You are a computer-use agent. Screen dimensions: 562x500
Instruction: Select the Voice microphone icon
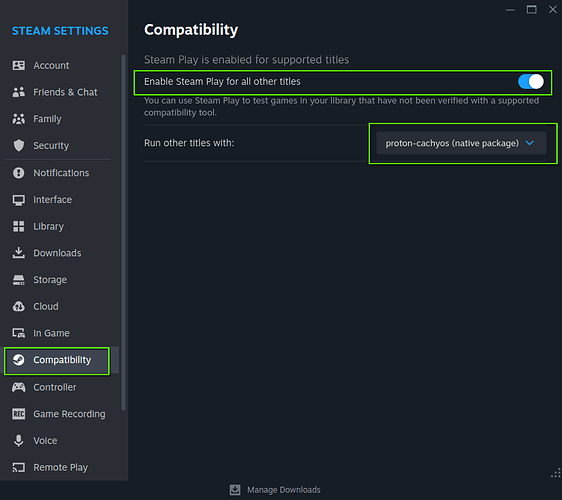tap(19, 441)
